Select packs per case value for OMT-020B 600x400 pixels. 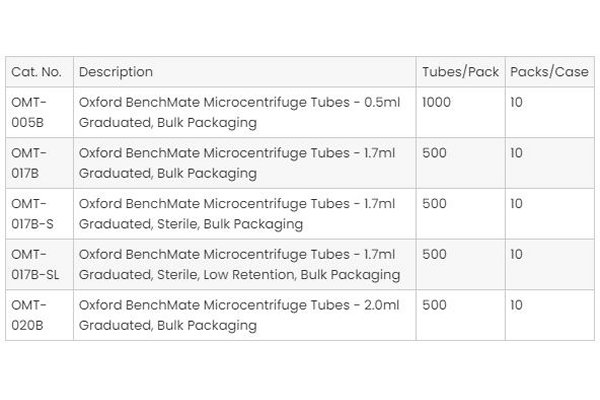coord(517,305)
